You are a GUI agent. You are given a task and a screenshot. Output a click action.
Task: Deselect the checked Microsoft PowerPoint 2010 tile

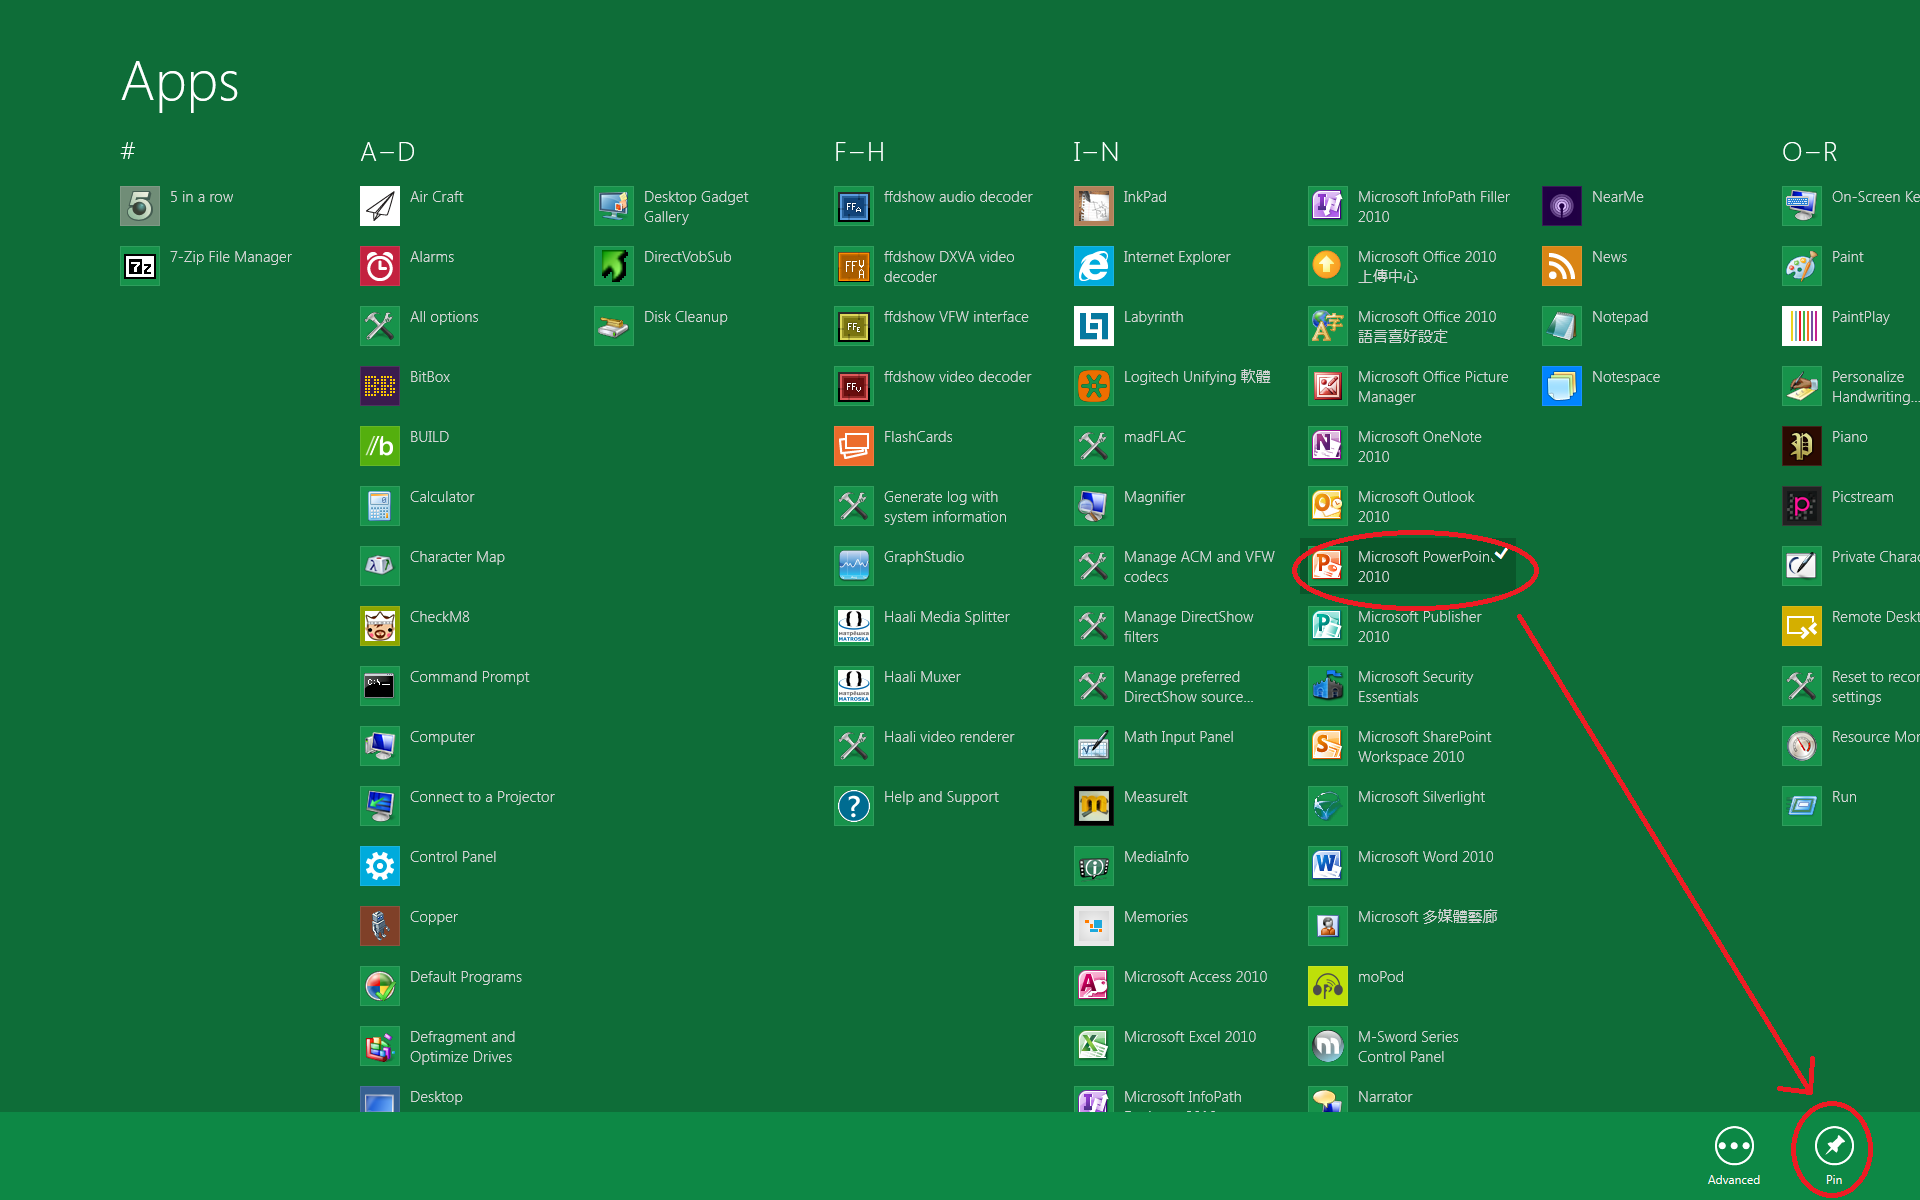coord(1408,566)
